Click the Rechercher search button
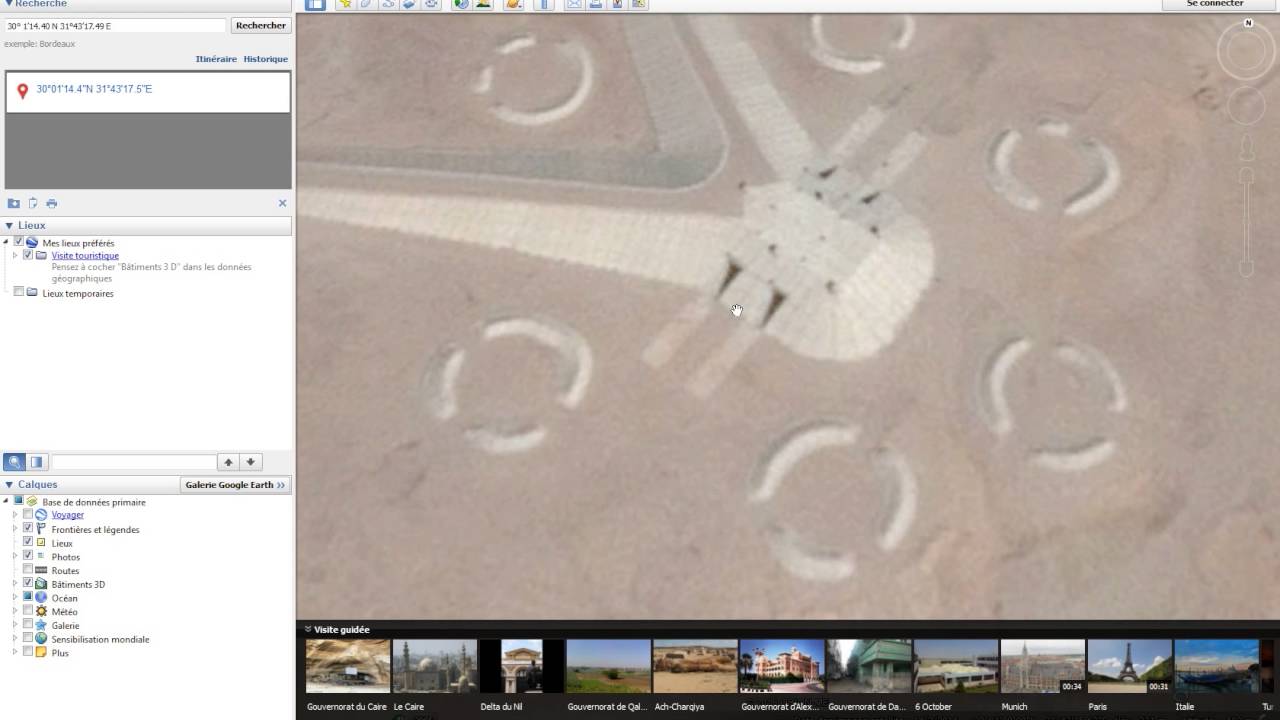Viewport: 1280px width, 720px height. (x=261, y=25)
